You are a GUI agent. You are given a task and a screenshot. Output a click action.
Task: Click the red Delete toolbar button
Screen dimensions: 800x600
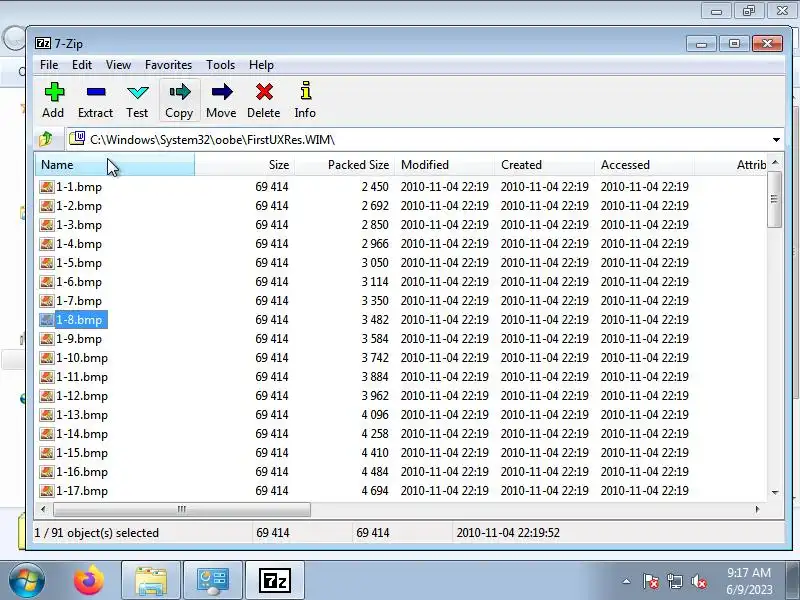pyautogui.click(x=264, y=101)
